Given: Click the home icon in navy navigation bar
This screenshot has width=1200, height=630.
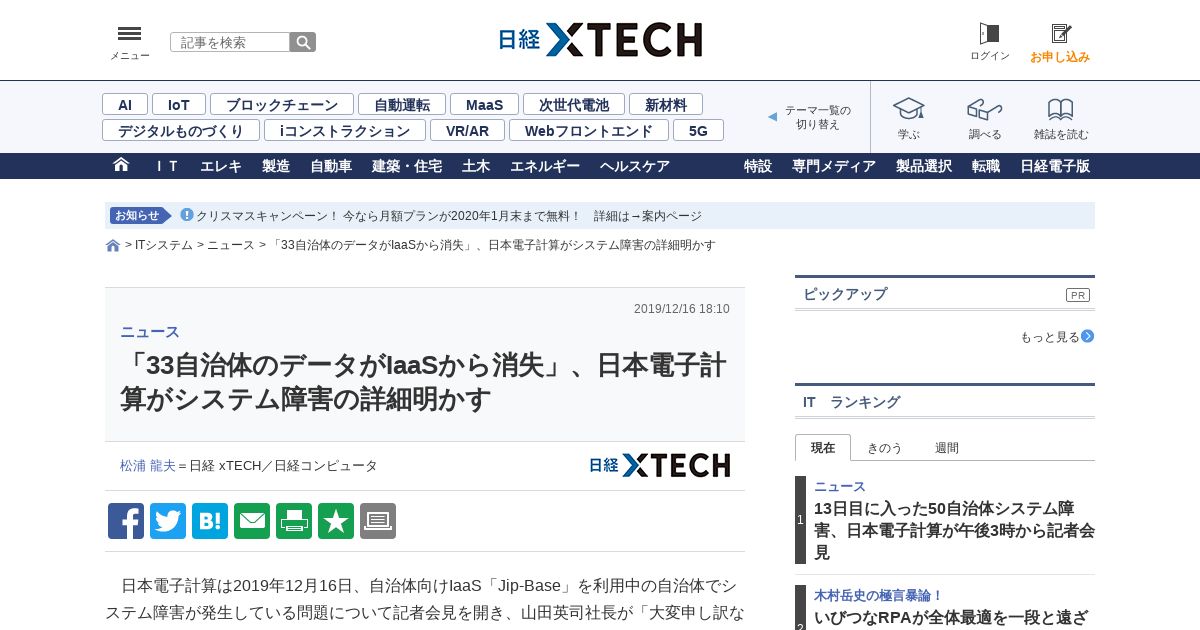Looking at the screenshot, I should [121, 165].
